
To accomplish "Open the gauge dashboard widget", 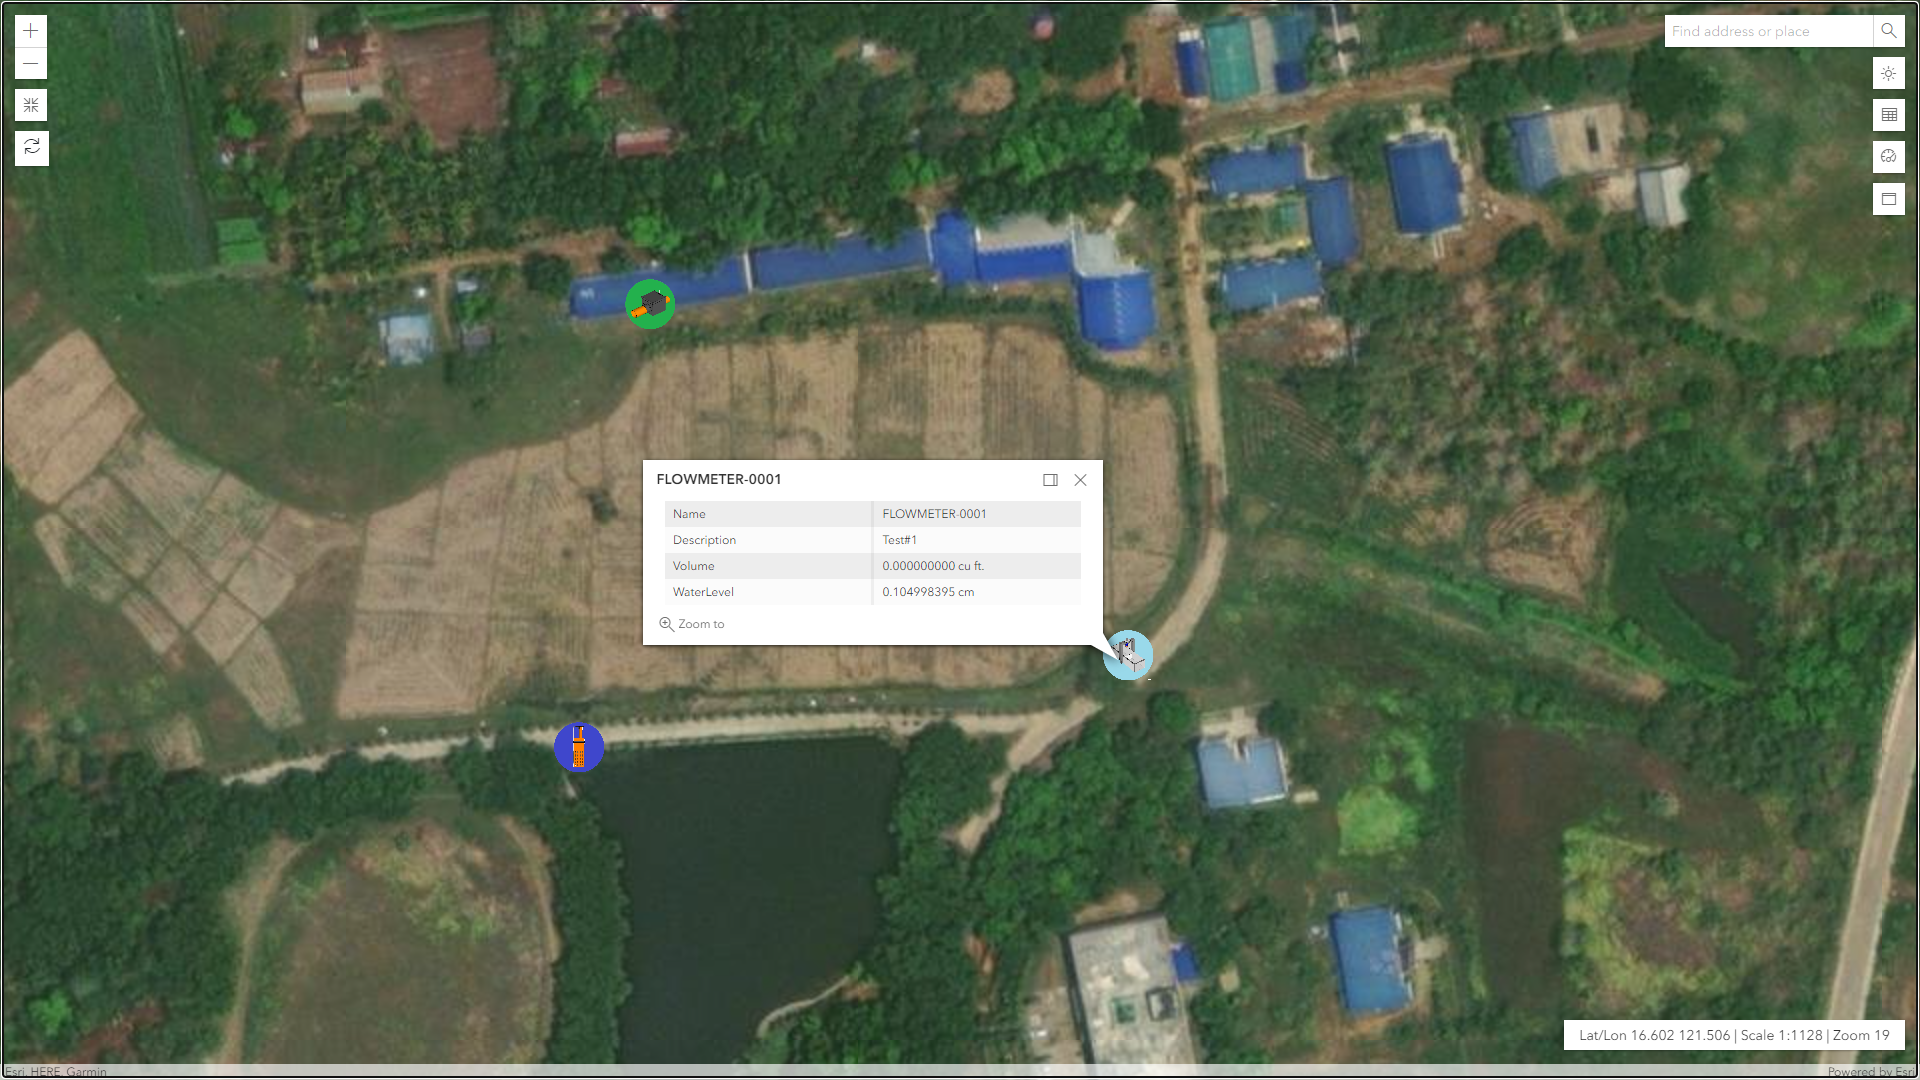I will pyautogui.click(x=1888, y=157).
